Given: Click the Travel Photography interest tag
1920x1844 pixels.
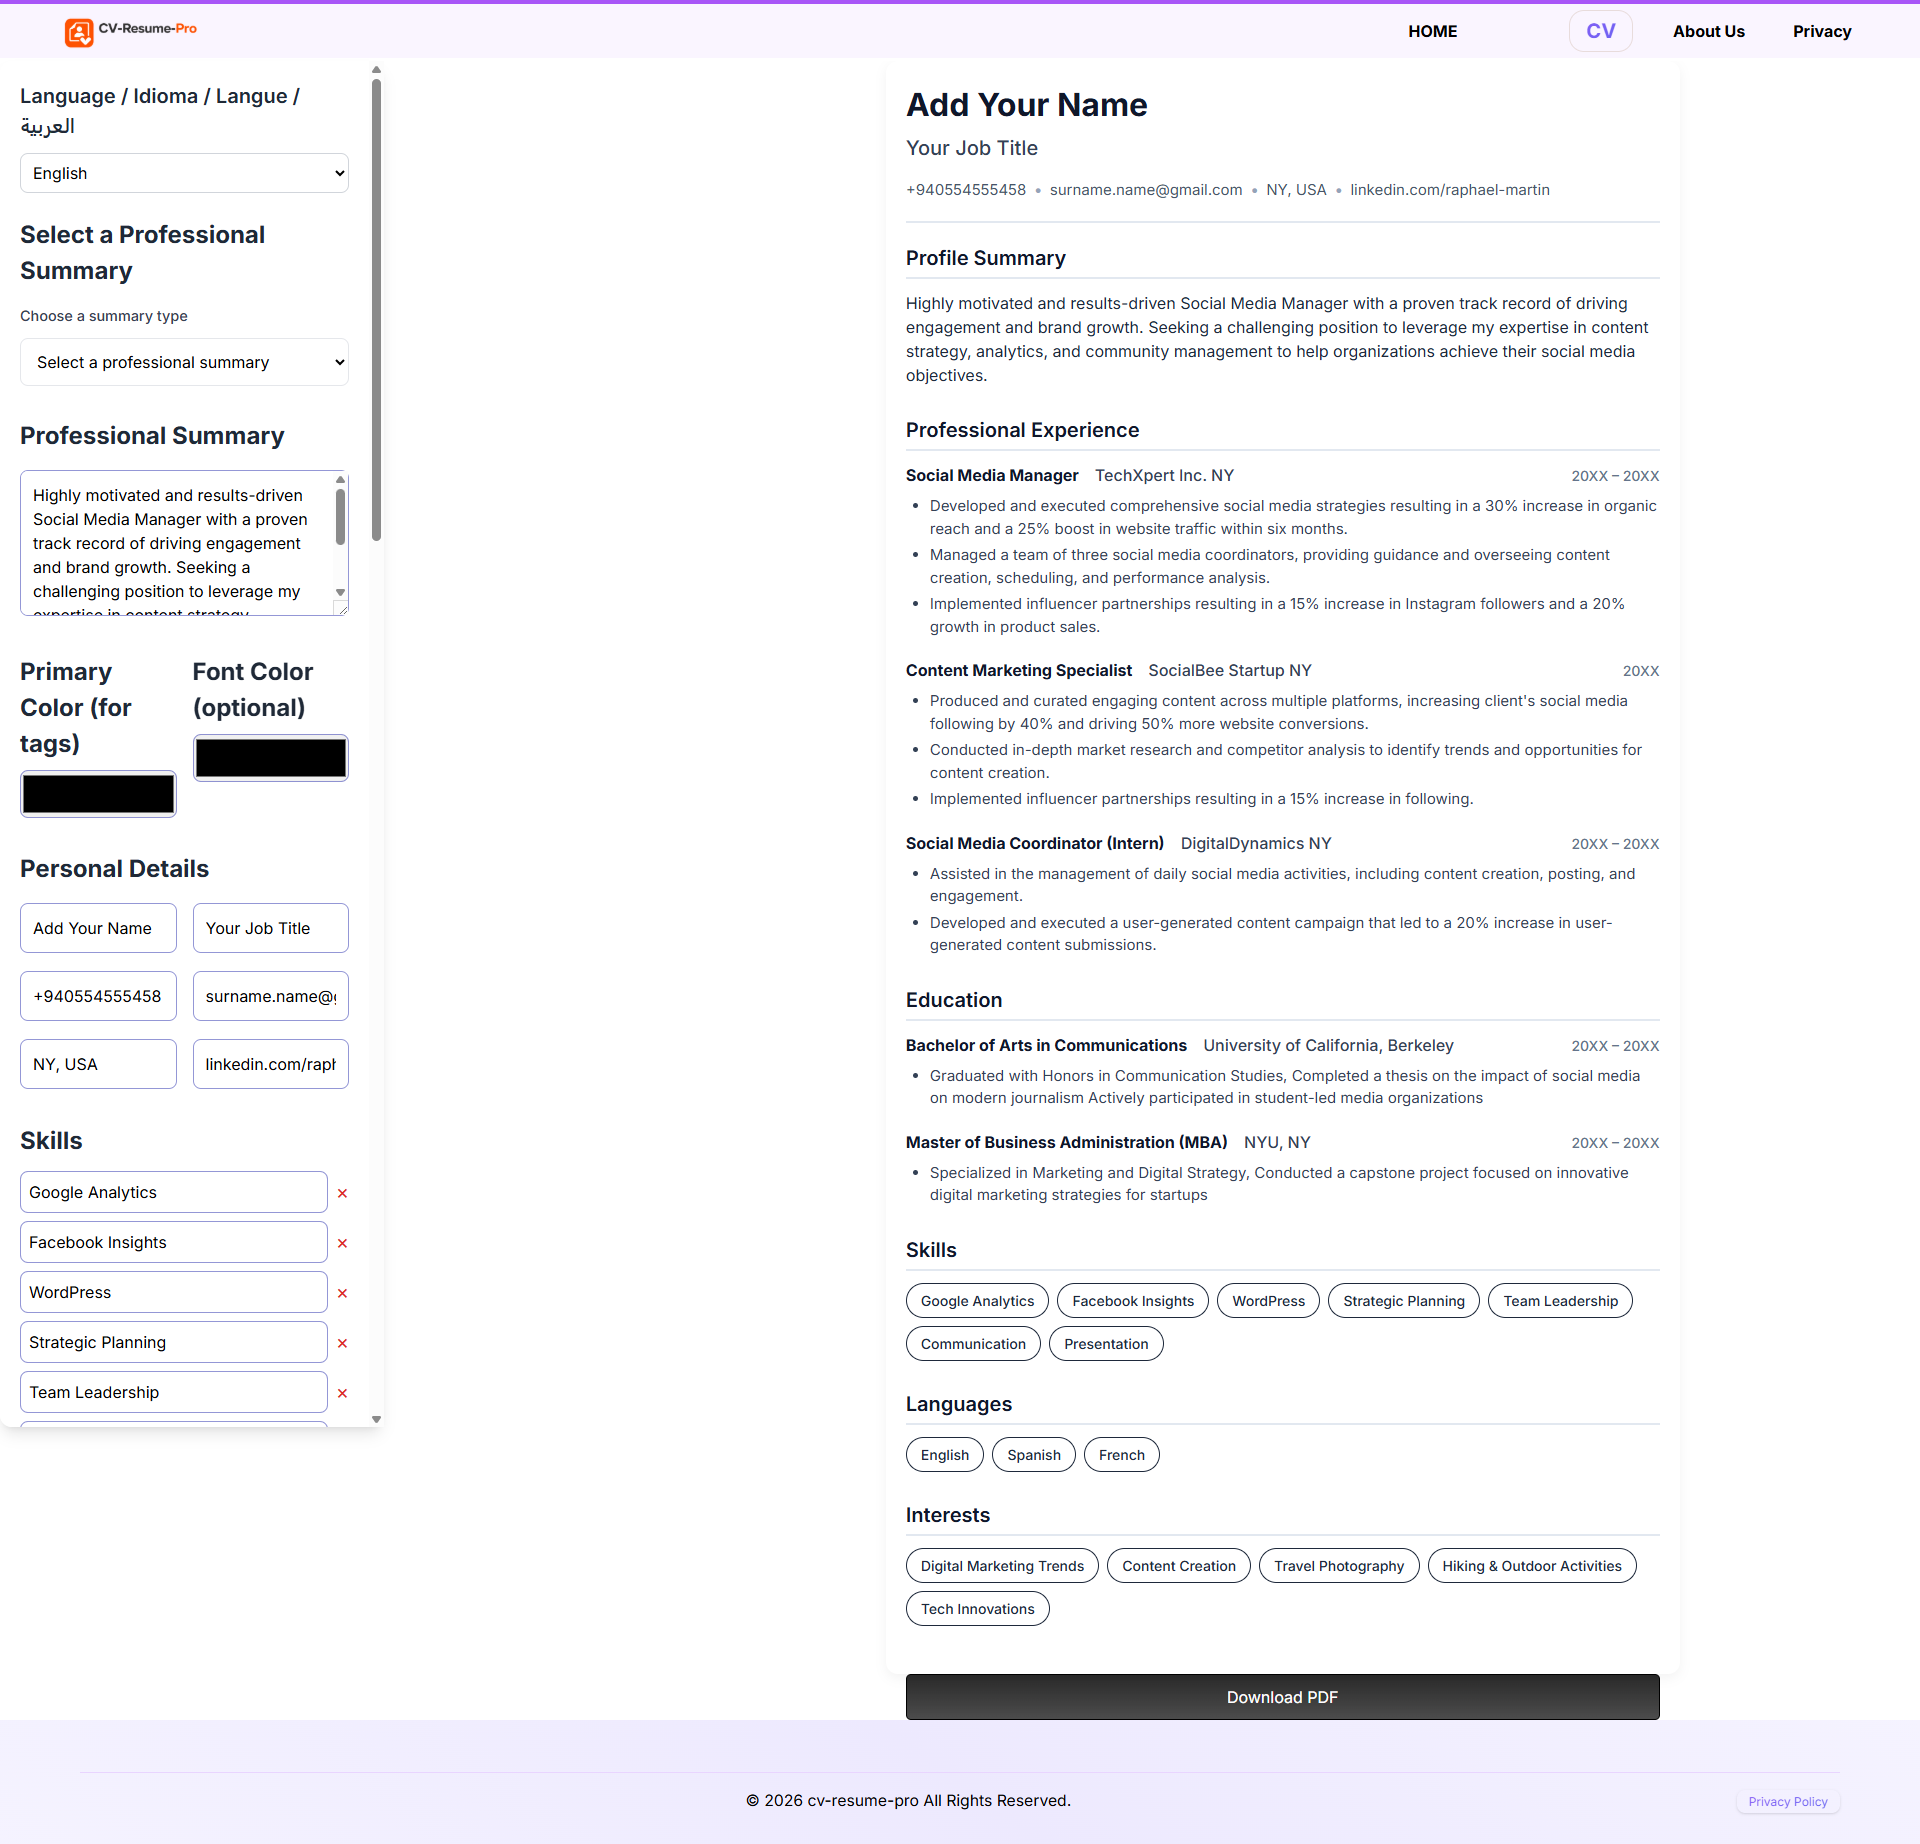Looking at the screenshot, I should click(x=1338, y=1566).
